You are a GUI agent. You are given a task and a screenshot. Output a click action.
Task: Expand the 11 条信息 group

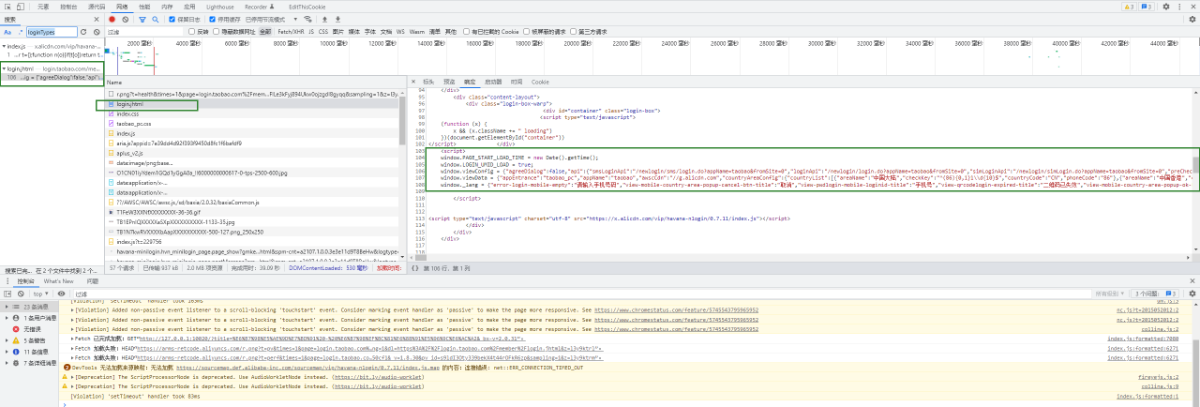[x=6, y=352]
